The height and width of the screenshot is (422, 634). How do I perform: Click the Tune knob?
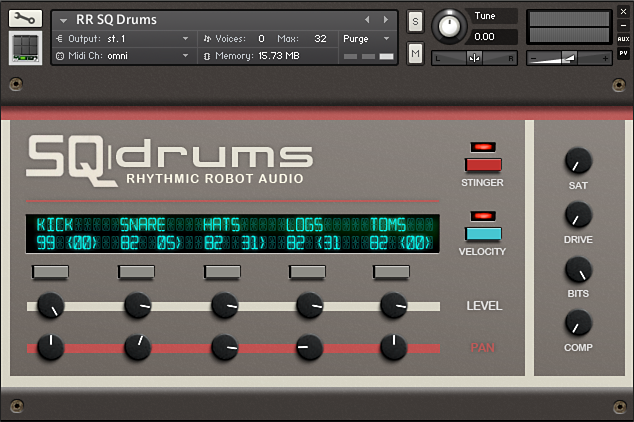(449, 27)
